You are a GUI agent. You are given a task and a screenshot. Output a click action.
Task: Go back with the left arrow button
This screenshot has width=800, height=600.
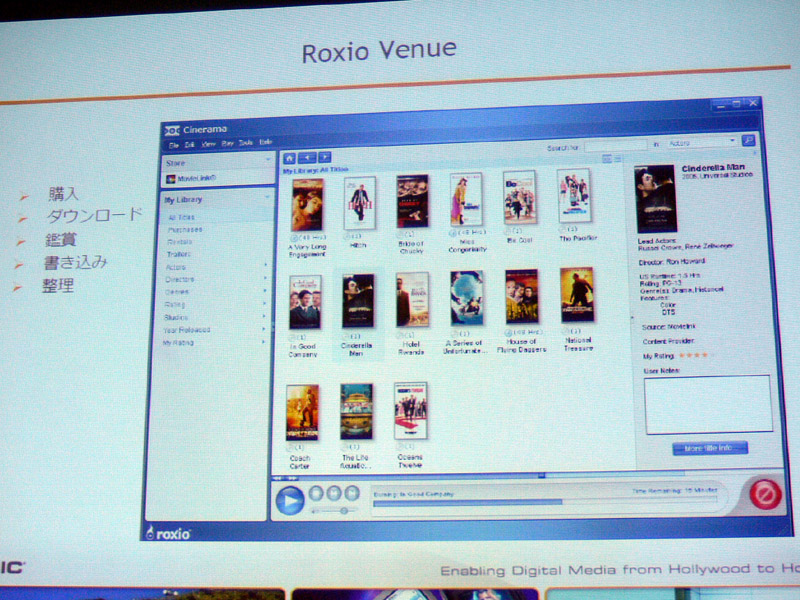click(x=307, y=158)
